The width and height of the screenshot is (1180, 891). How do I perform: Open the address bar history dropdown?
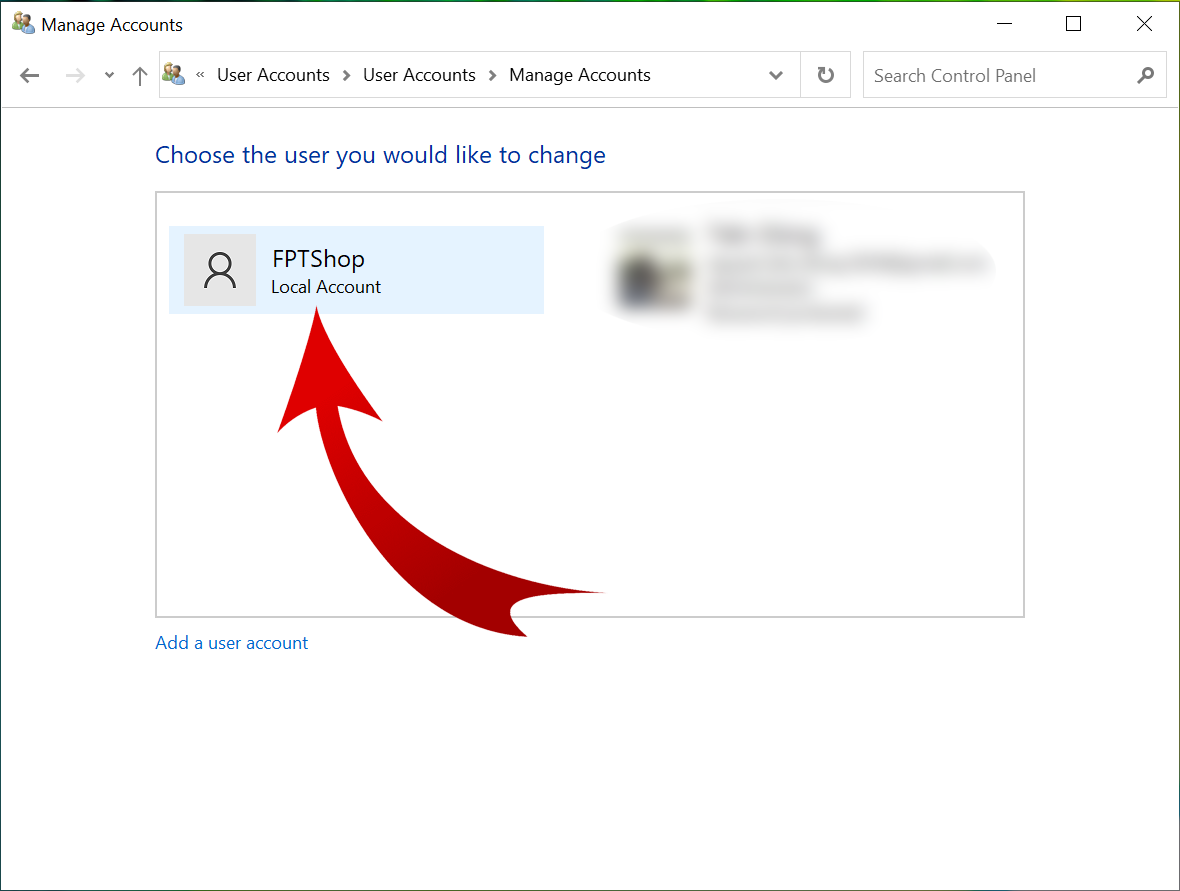click(x=776, y=75)
